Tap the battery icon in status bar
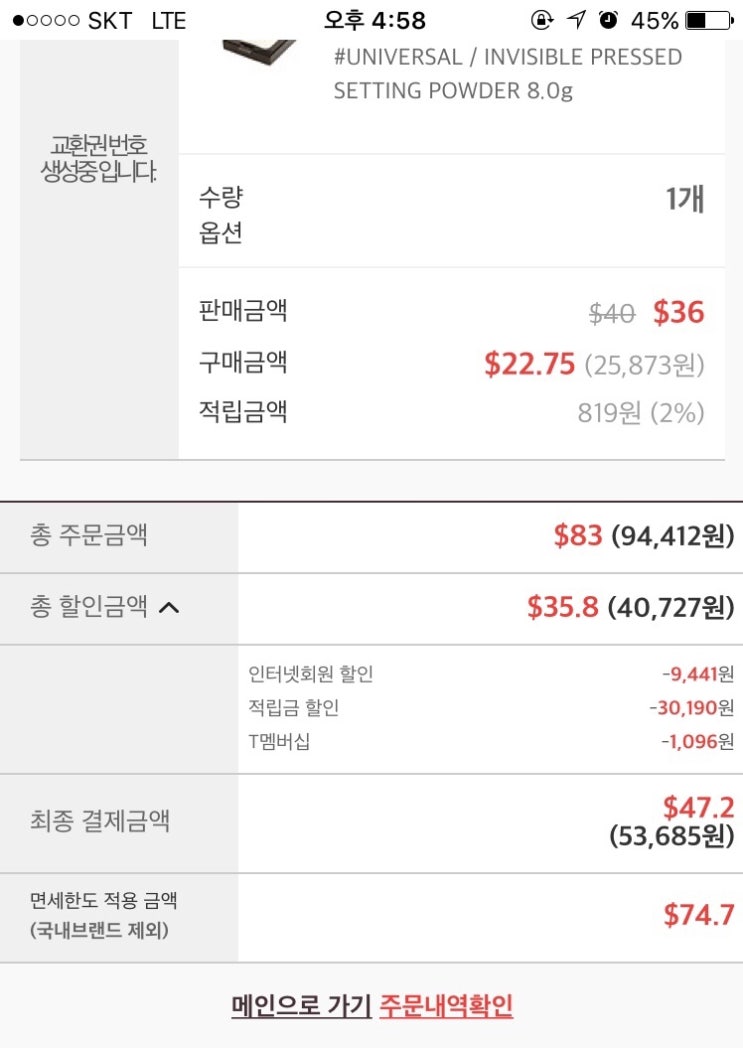Screen dimensions: 743x1048 pos(709,20)
